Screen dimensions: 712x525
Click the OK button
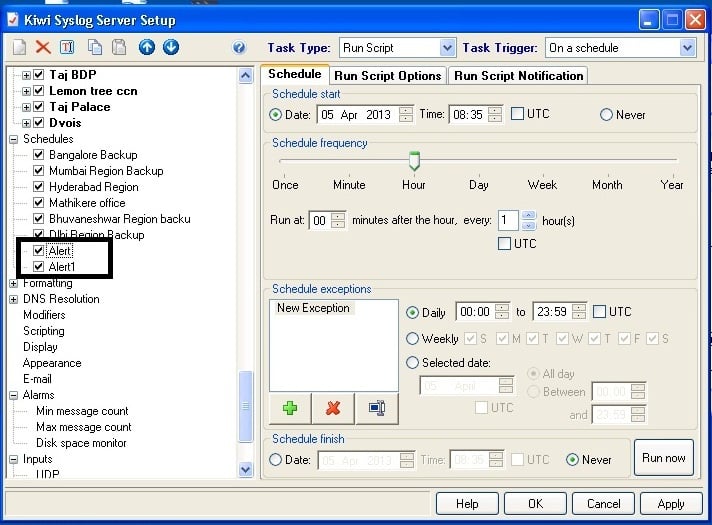point(535,504)
